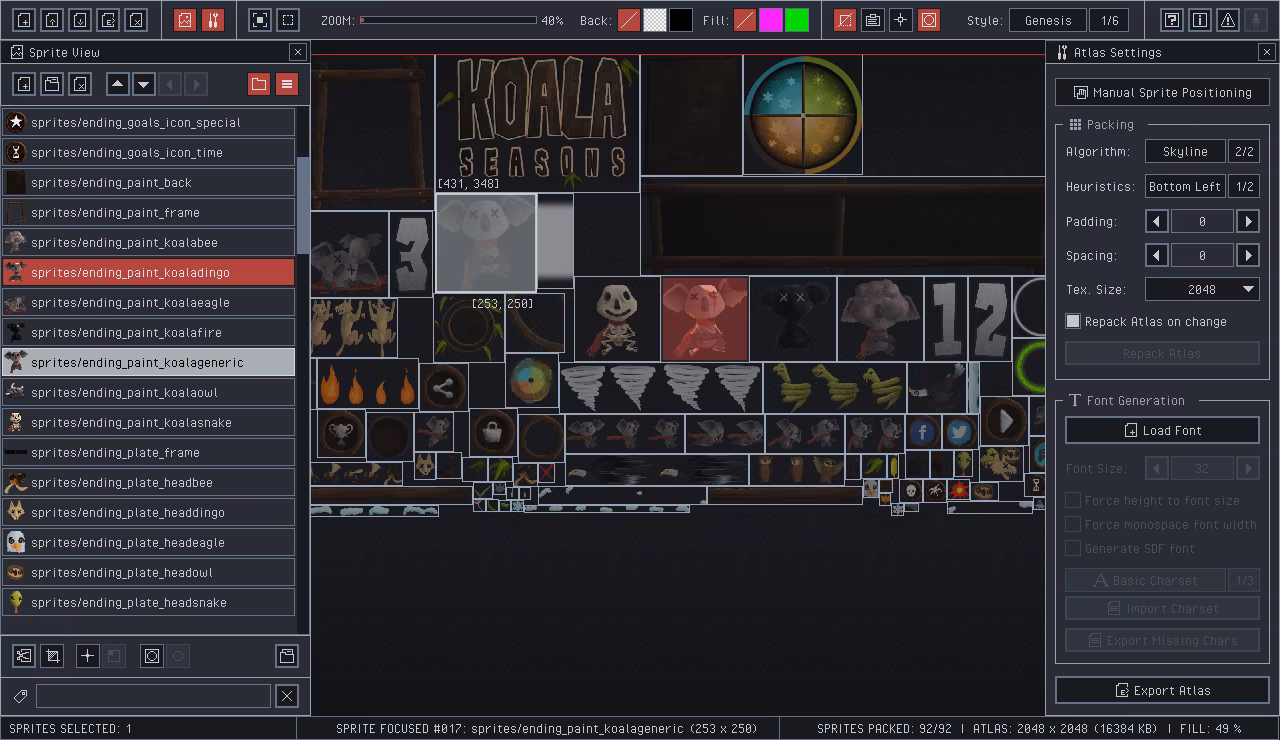
Task: Pick the magenta Fill color swatch
Action: pyautogui.click(x=771, y=20)
